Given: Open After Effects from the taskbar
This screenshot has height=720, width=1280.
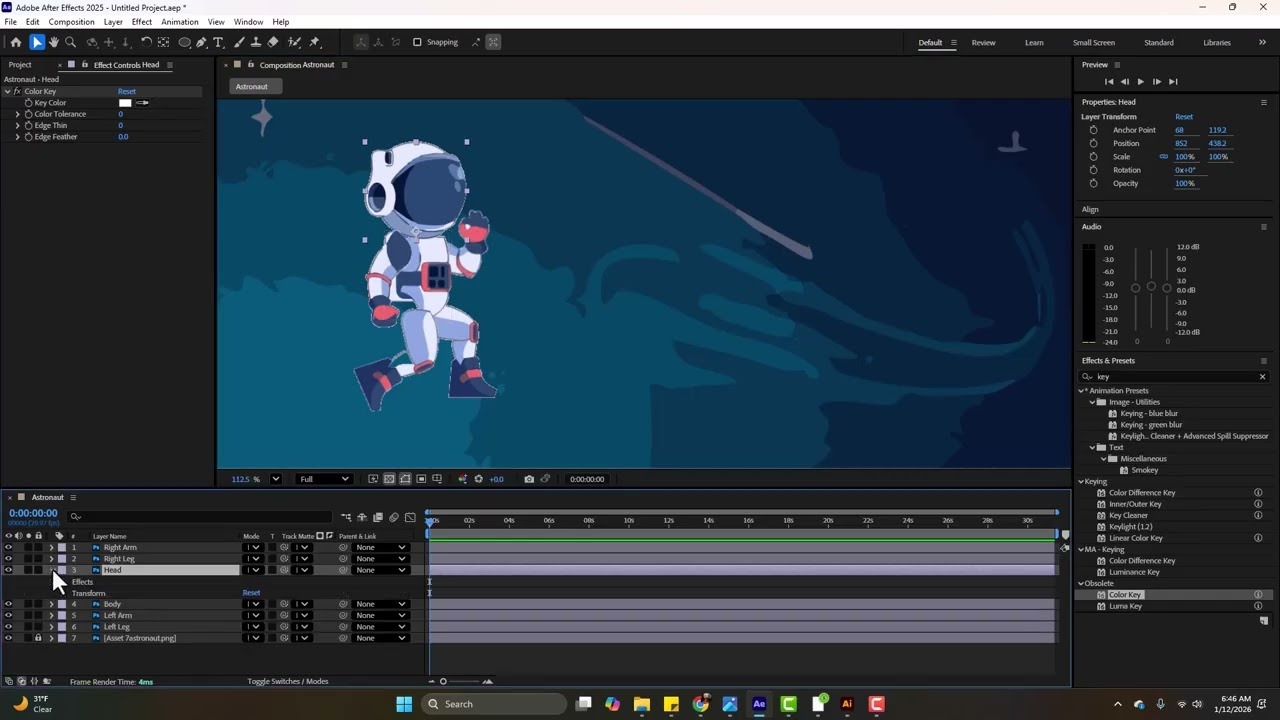Looking at the screenshot, I should click(x=759, y=704).
